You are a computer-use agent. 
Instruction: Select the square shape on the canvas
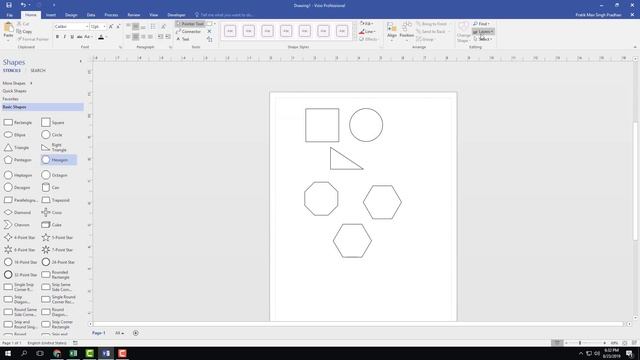pyautogui.click(x=322, y=125)
